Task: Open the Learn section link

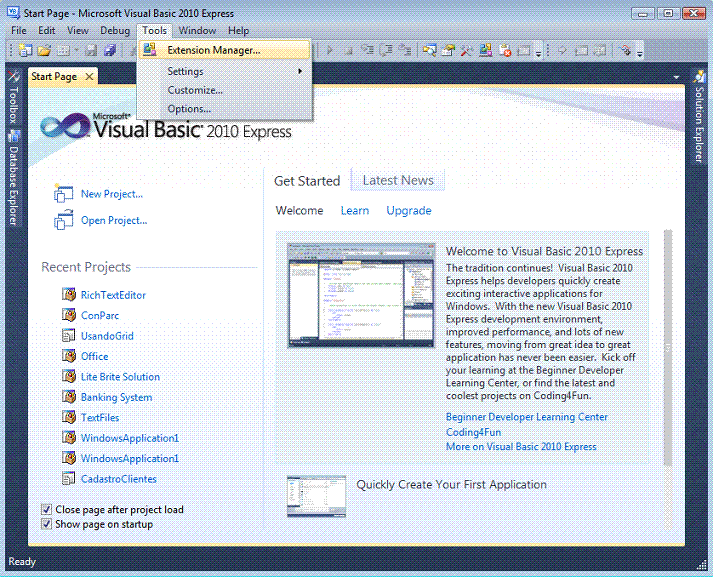Action: pyautogui.click(x=355, y=211)
